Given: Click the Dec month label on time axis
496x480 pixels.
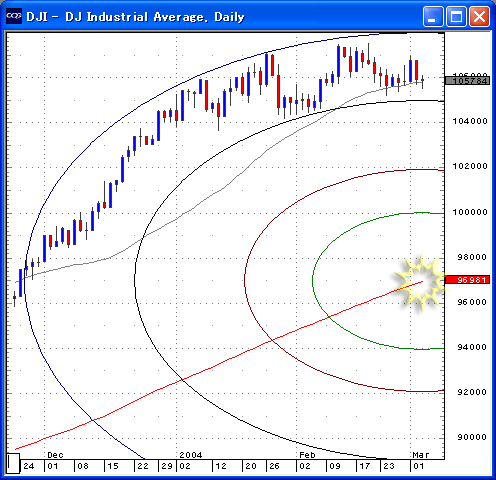Looking at the screenshot, I should 55,455.
